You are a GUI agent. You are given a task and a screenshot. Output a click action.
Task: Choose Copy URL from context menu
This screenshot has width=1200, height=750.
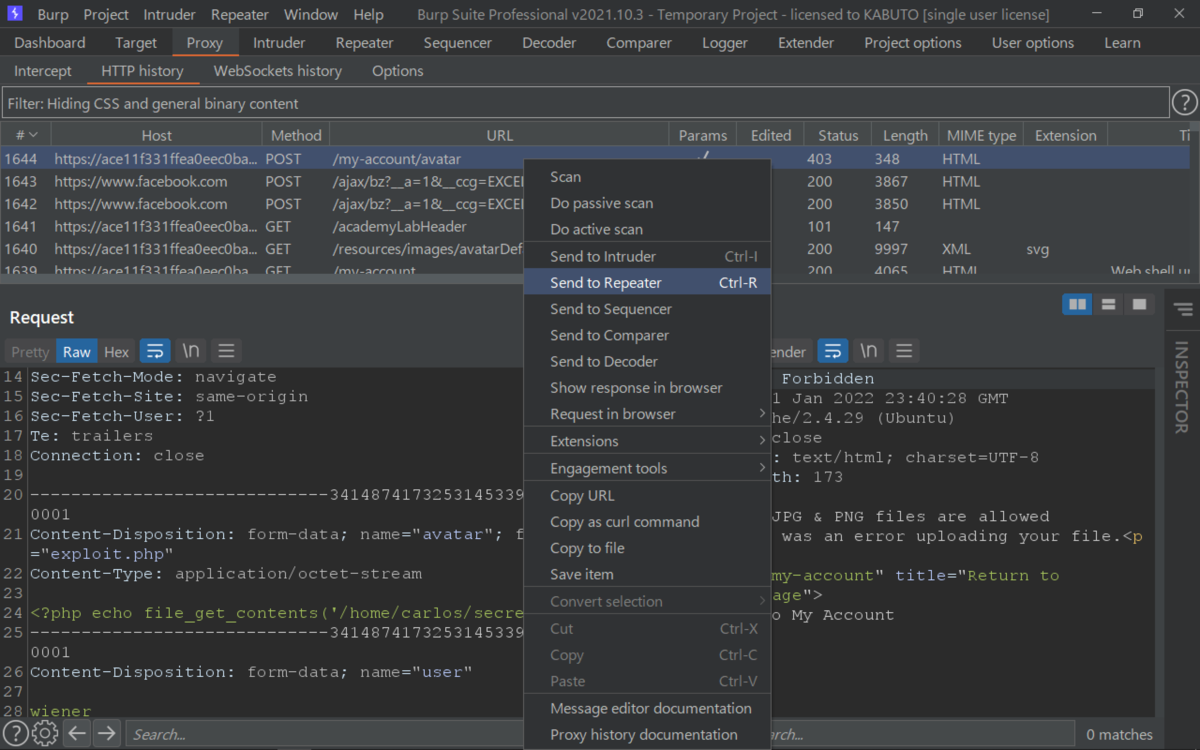(647, 496)
